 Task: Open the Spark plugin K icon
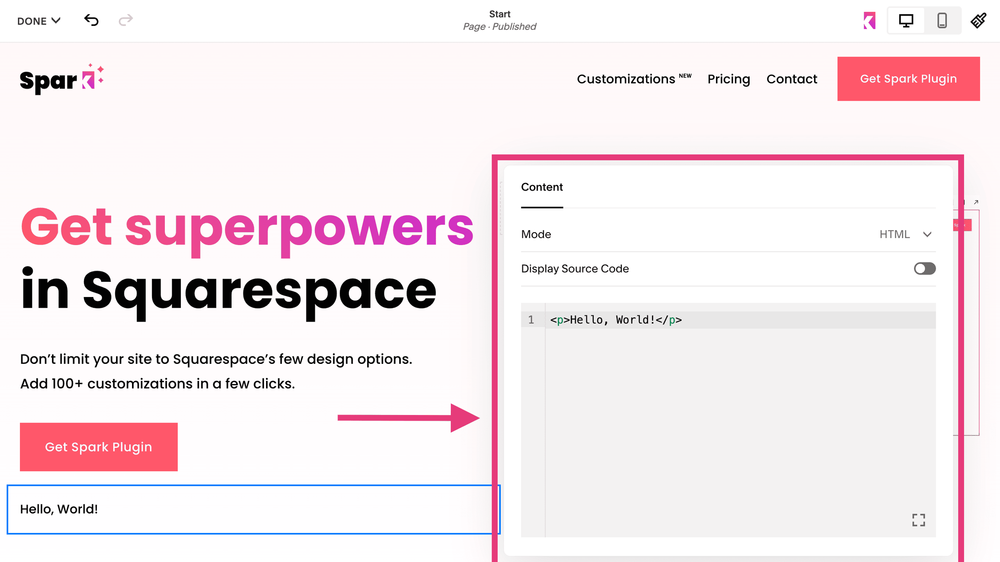869,21
